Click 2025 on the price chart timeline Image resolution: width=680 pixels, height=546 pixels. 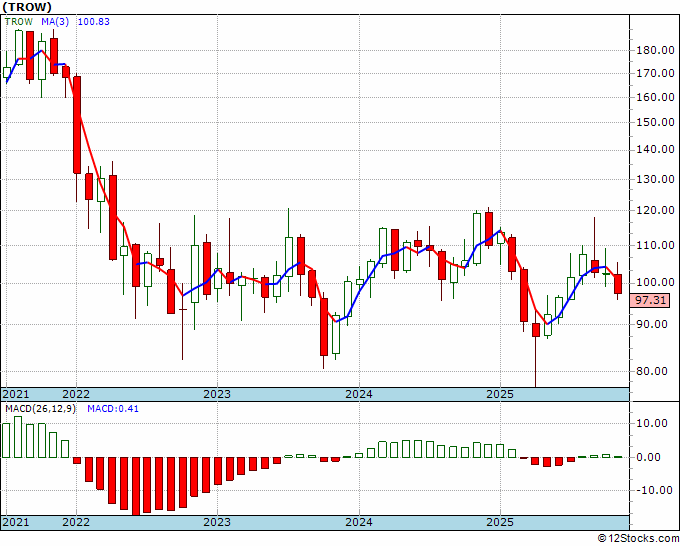(500, 394)
